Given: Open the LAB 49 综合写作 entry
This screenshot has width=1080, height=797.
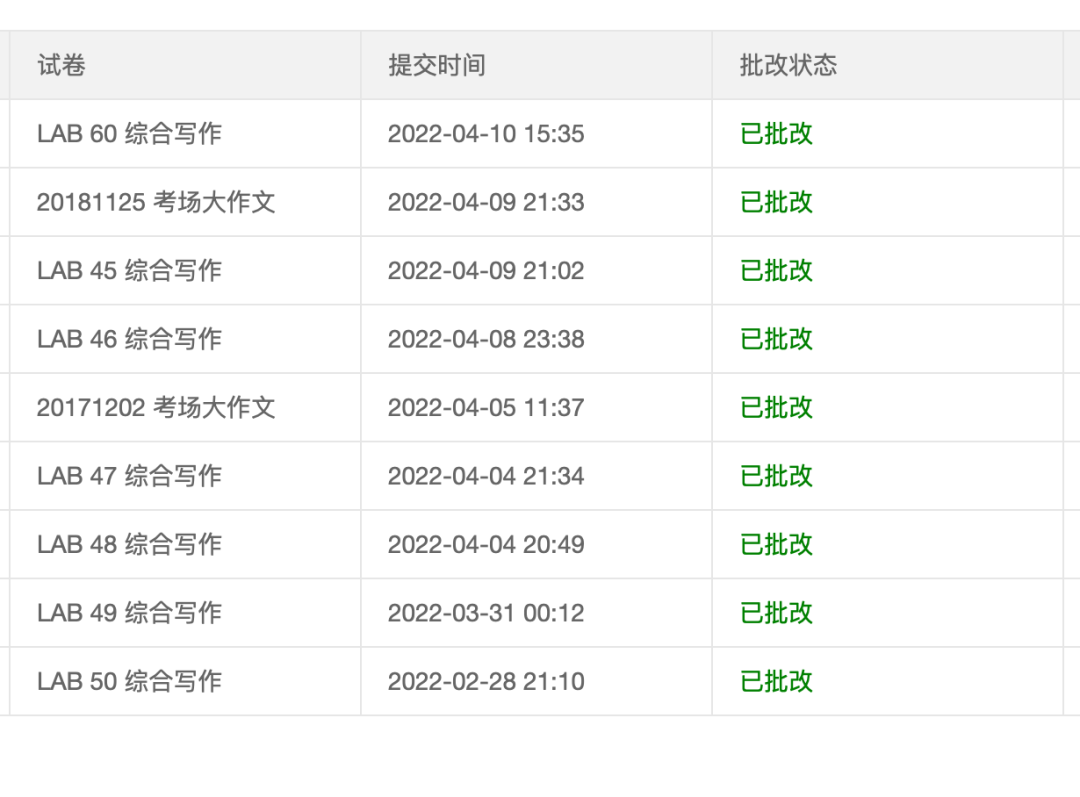Looking at the screenshot, I should 129,613.
